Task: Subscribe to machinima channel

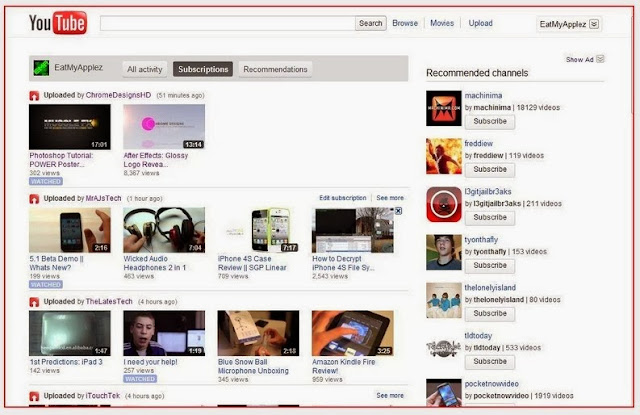Action: click(x=490, y=122)
